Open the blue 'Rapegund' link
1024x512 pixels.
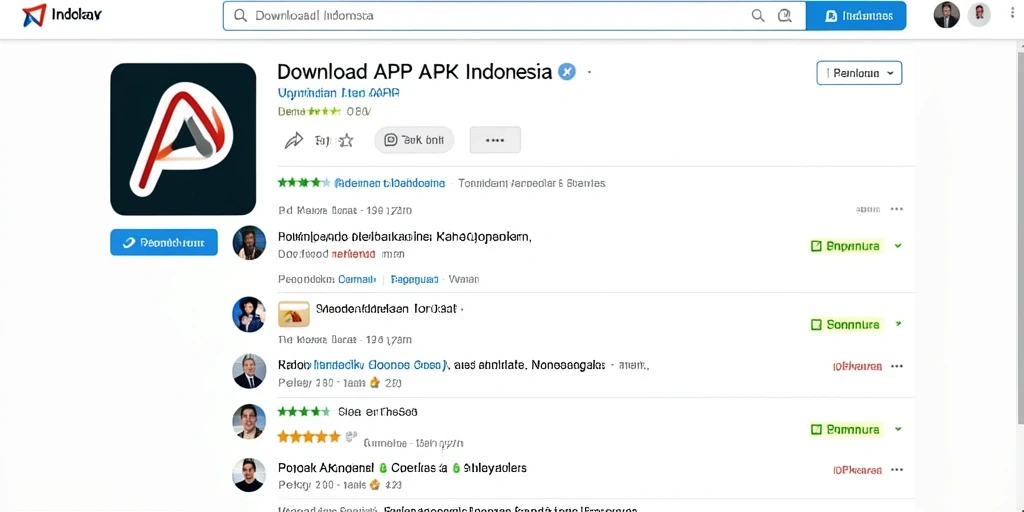pos(415,280)
